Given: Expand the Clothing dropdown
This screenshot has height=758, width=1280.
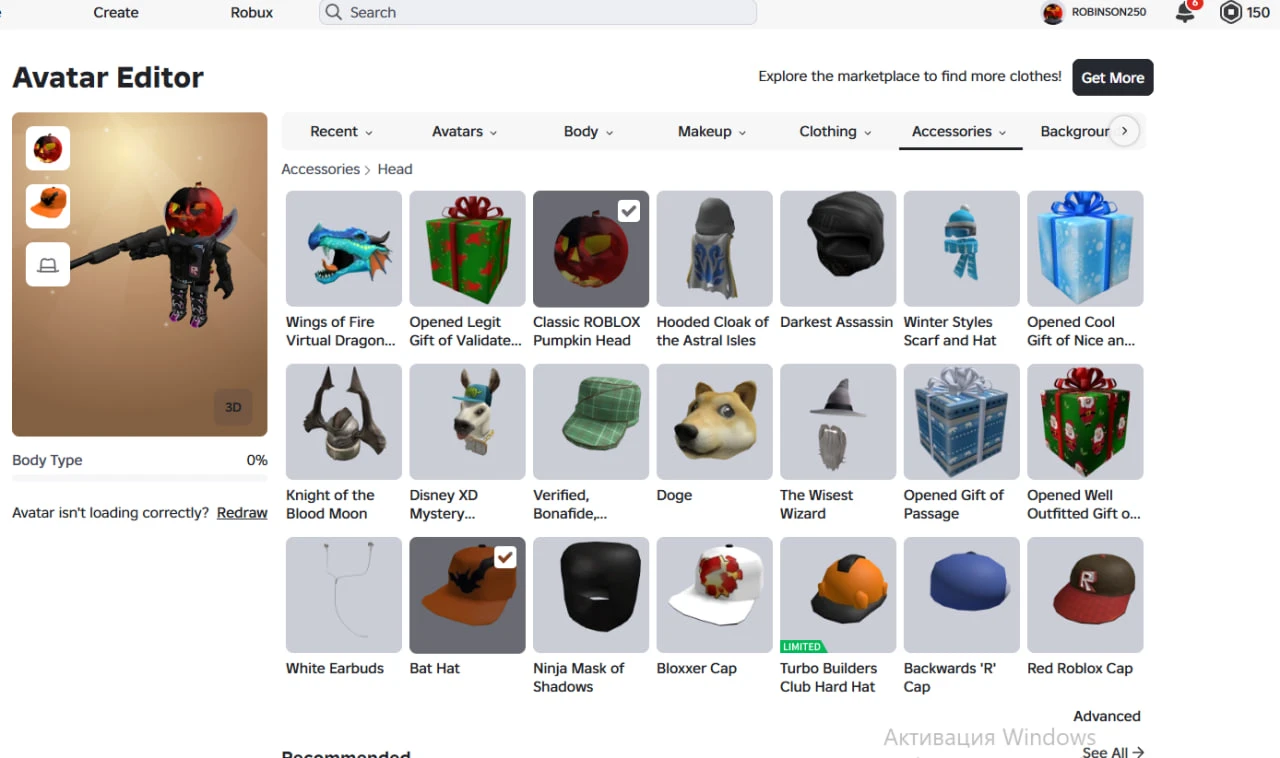Looking at the screenshot, I should (x=835, y=131).
